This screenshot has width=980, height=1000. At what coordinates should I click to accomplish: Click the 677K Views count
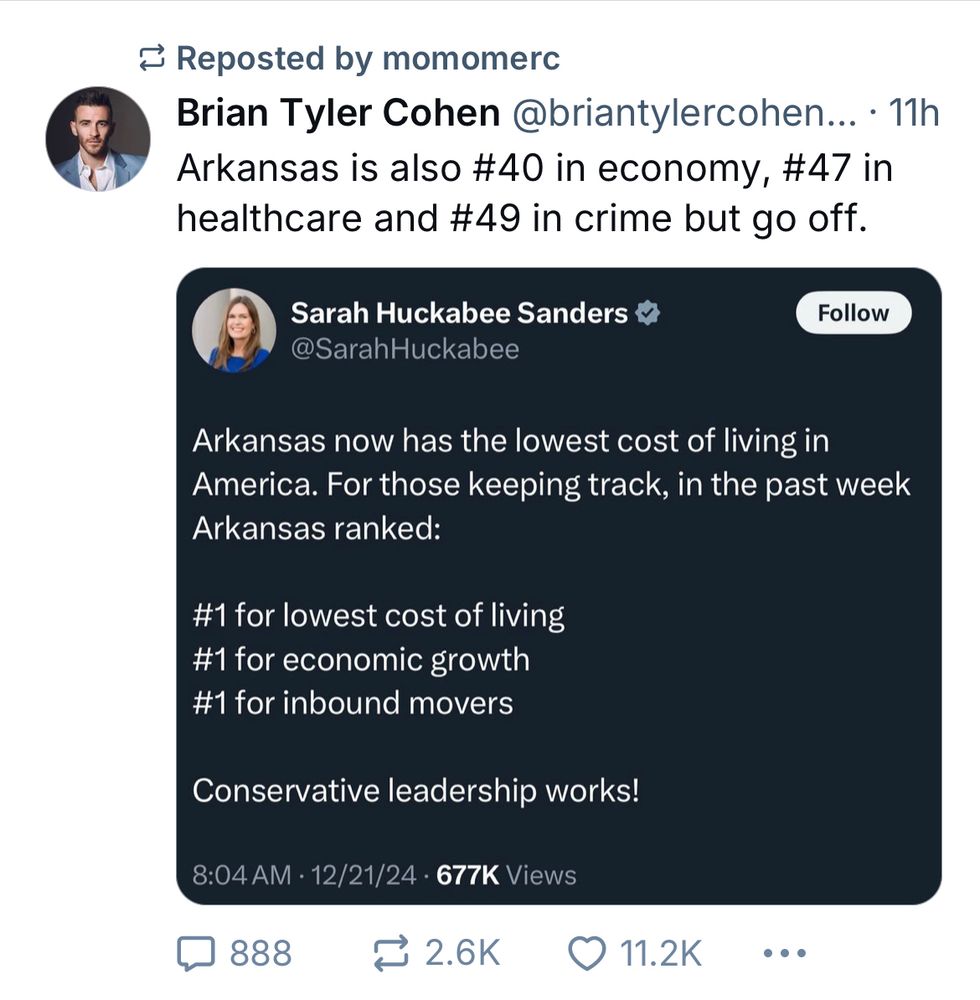[506, 875]
